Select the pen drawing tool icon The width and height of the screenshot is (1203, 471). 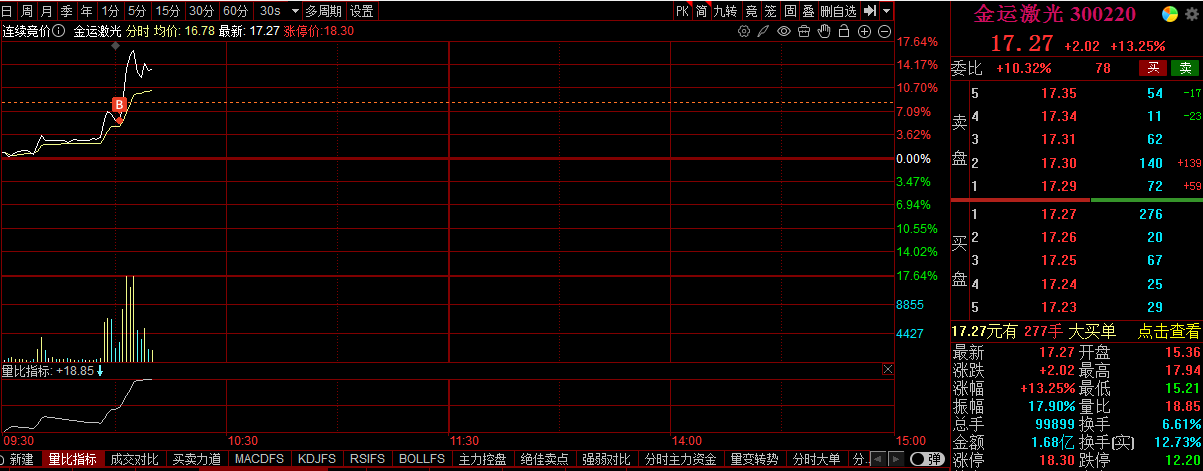[x=764, y=32]
